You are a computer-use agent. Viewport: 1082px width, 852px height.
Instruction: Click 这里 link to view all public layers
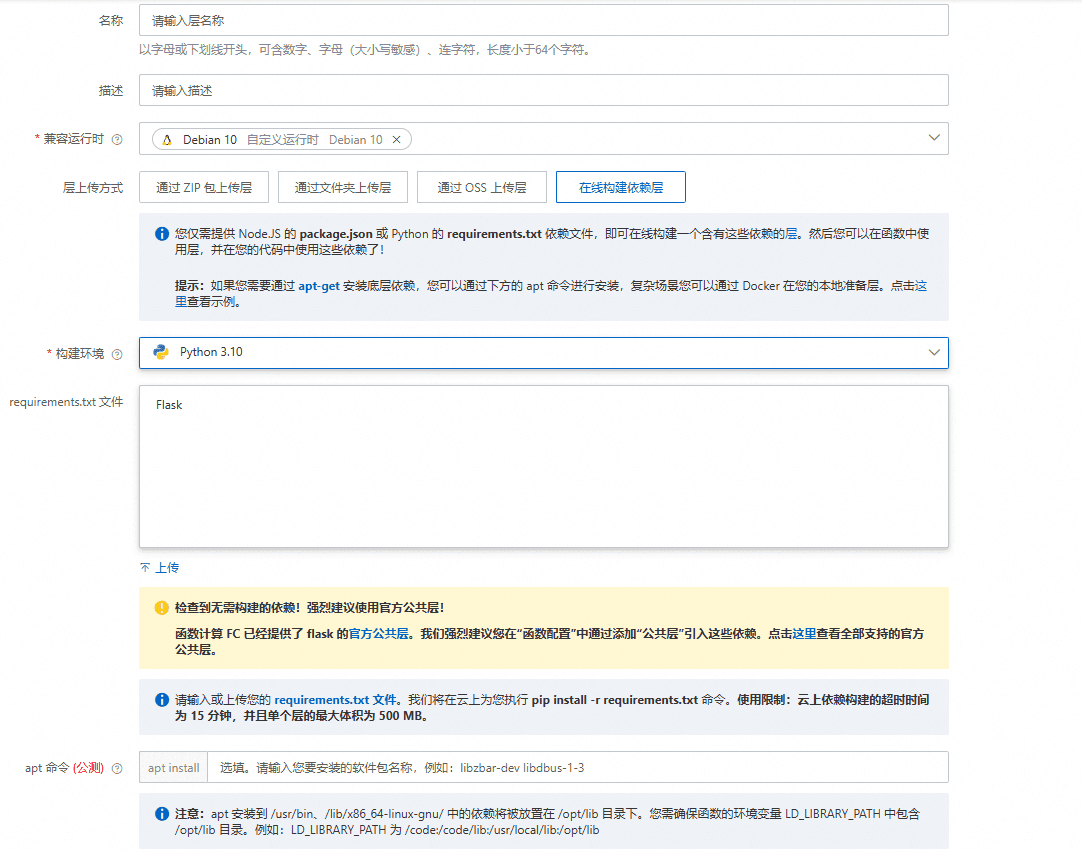(x=804, y=634)
